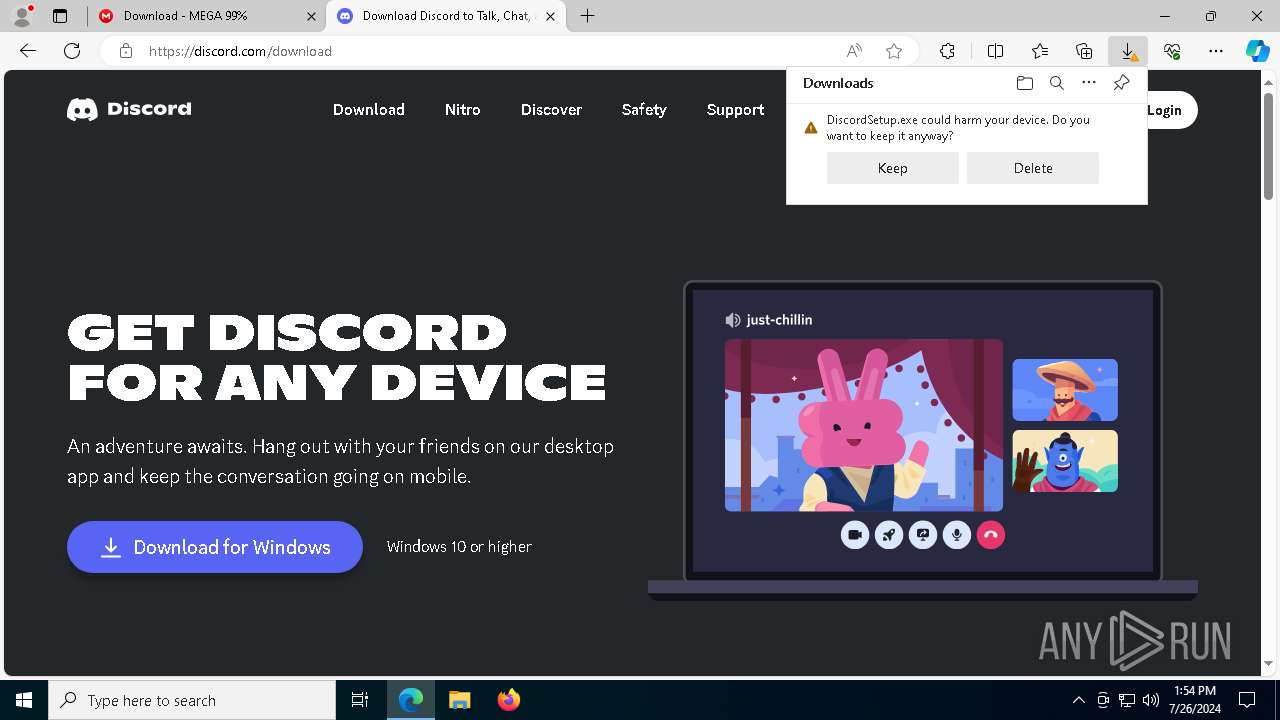The height and width of the screenshot is (720, 1280).
Task: Open the Discover nav item
Action: (551, 110)
